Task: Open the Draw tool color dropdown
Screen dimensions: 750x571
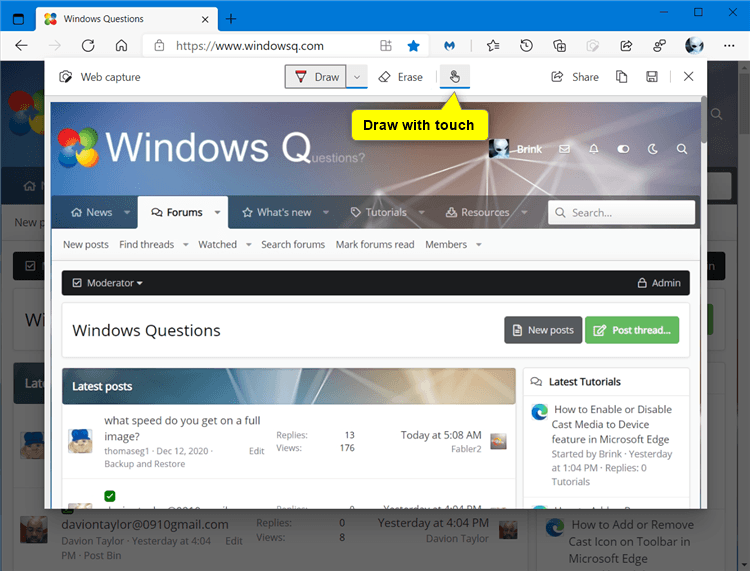Action: 357,77
